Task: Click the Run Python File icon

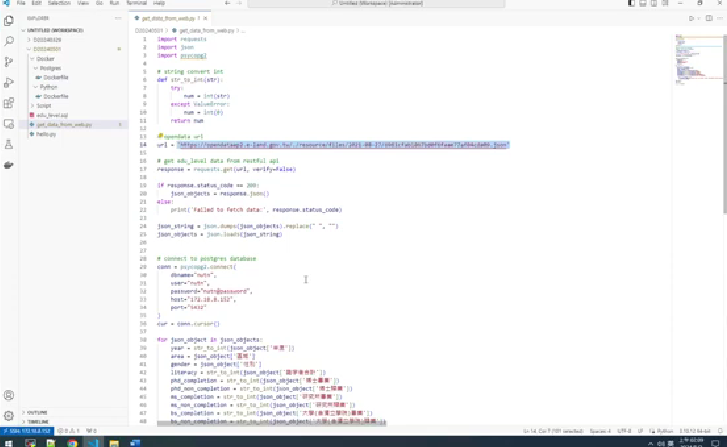Action: (691, 19)
